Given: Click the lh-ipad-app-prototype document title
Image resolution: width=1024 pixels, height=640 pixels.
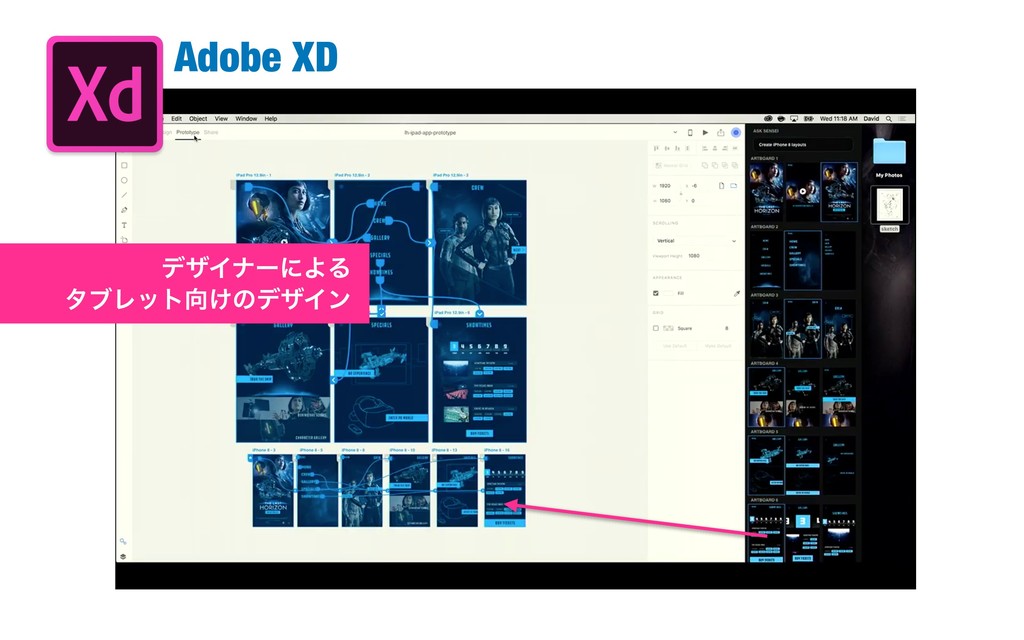Looking at the screenshot, I should click(x=430, y=133).
